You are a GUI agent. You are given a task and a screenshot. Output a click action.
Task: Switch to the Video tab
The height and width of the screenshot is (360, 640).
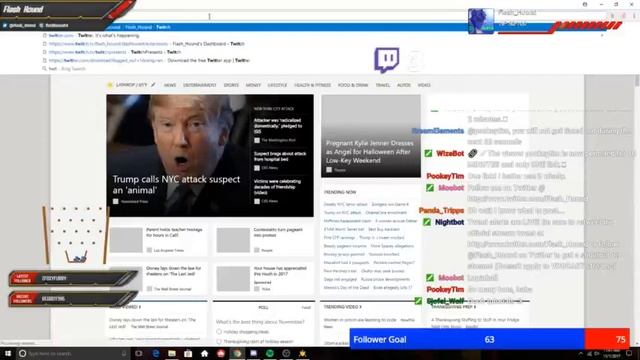(424, 85)
